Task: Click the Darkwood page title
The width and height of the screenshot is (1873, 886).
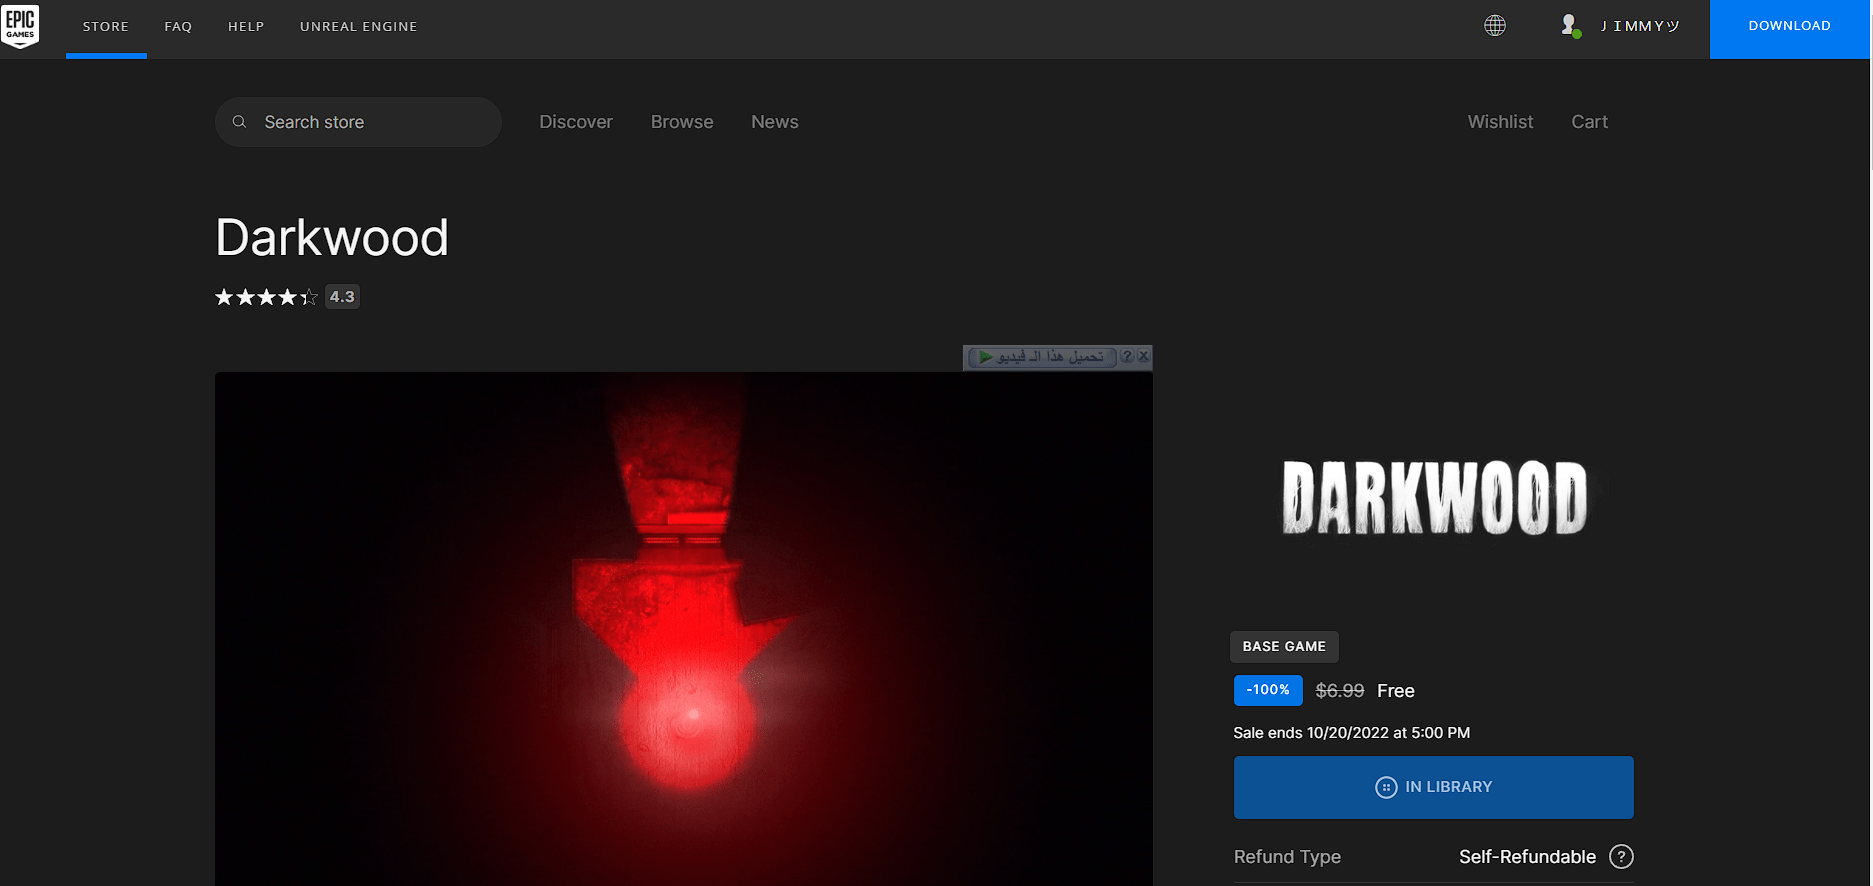Action: click(x=332, y=238)
